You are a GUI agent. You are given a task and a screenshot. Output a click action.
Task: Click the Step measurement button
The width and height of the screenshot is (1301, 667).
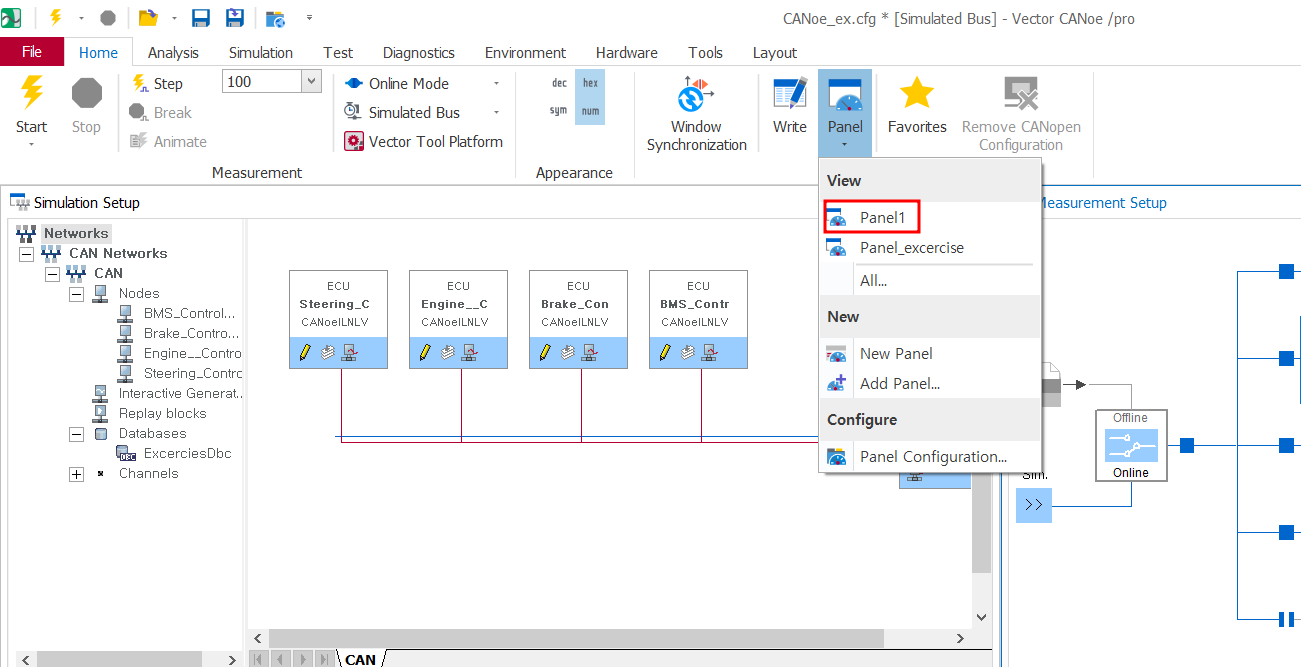[157, 84]
